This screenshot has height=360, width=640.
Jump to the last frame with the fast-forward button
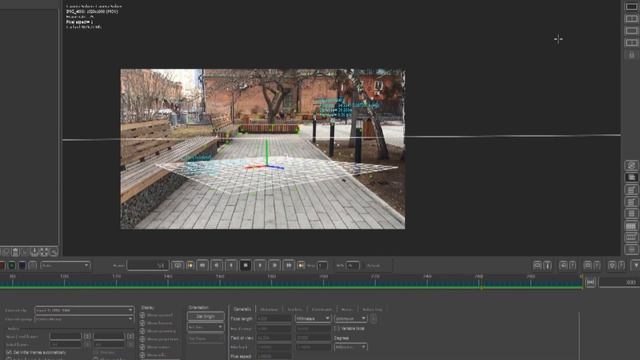click(289, 265)
